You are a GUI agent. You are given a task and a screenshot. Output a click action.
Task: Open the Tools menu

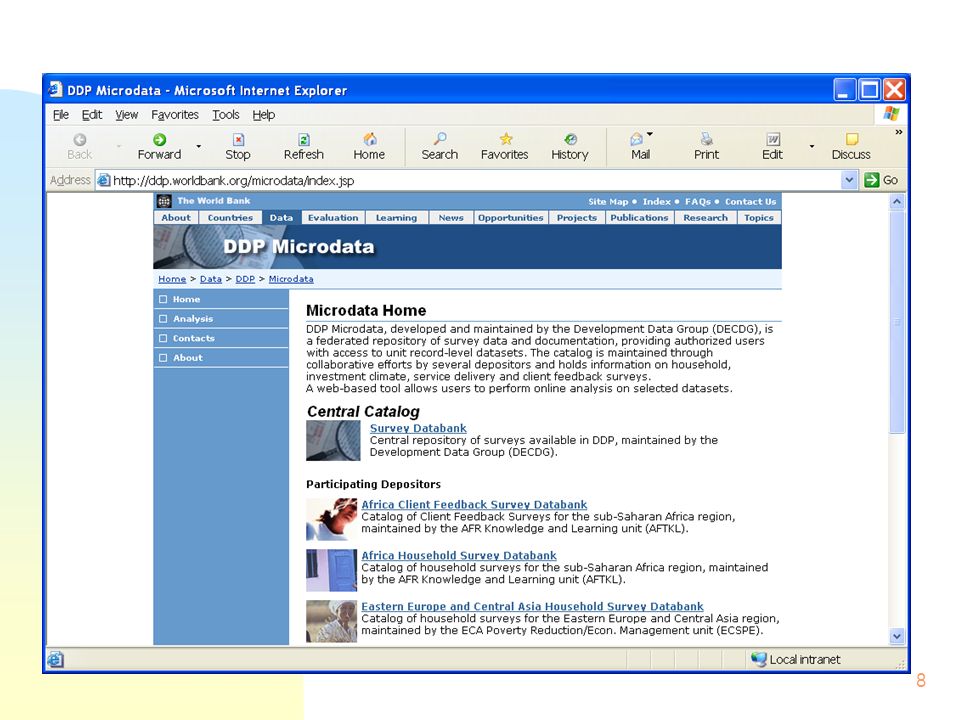tap(226, 114)
